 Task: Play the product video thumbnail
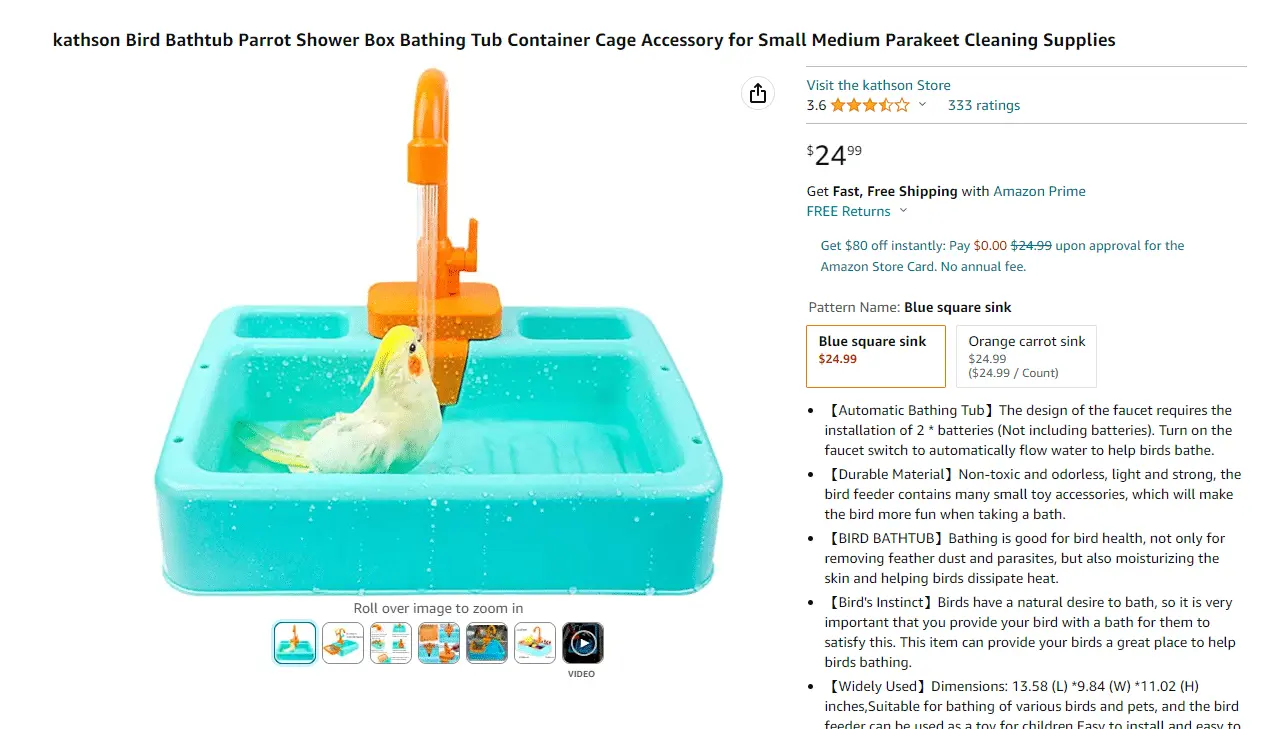point(582,643)
